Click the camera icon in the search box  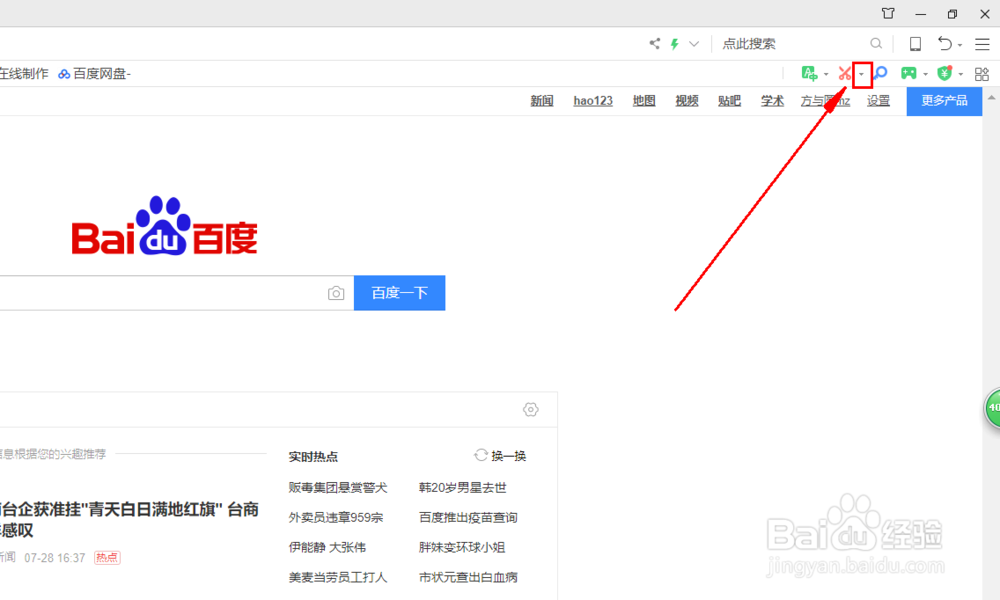(336, 293)
